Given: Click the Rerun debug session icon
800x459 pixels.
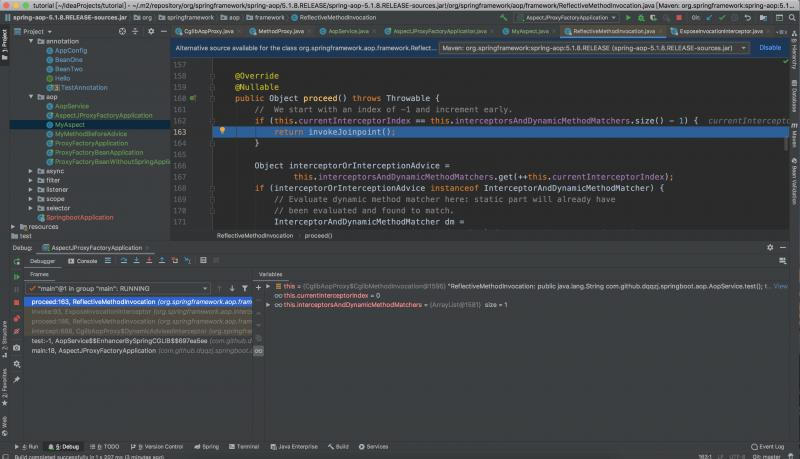Looking at the screenshot, I should tap(17, 262).
